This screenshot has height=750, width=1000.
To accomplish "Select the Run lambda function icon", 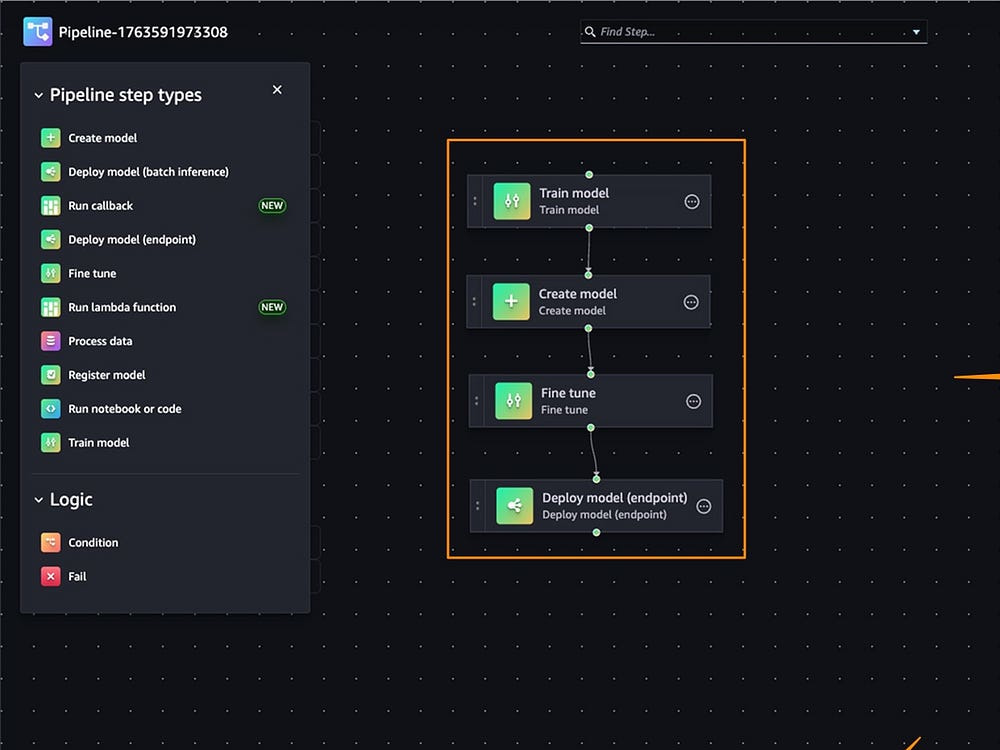I will pyautogui.click(x=50, y=307).
